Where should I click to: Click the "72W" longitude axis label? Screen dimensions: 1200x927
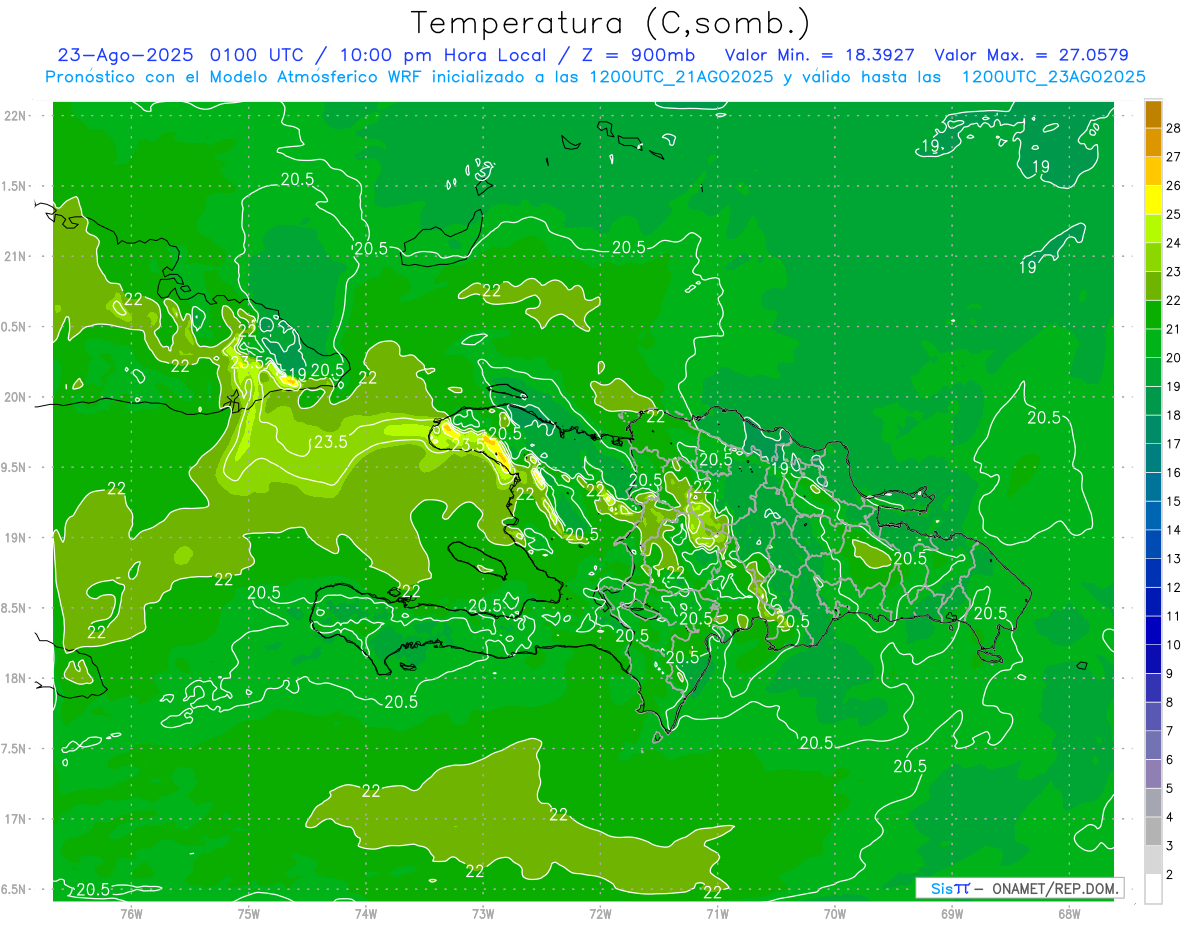[601, 913]
